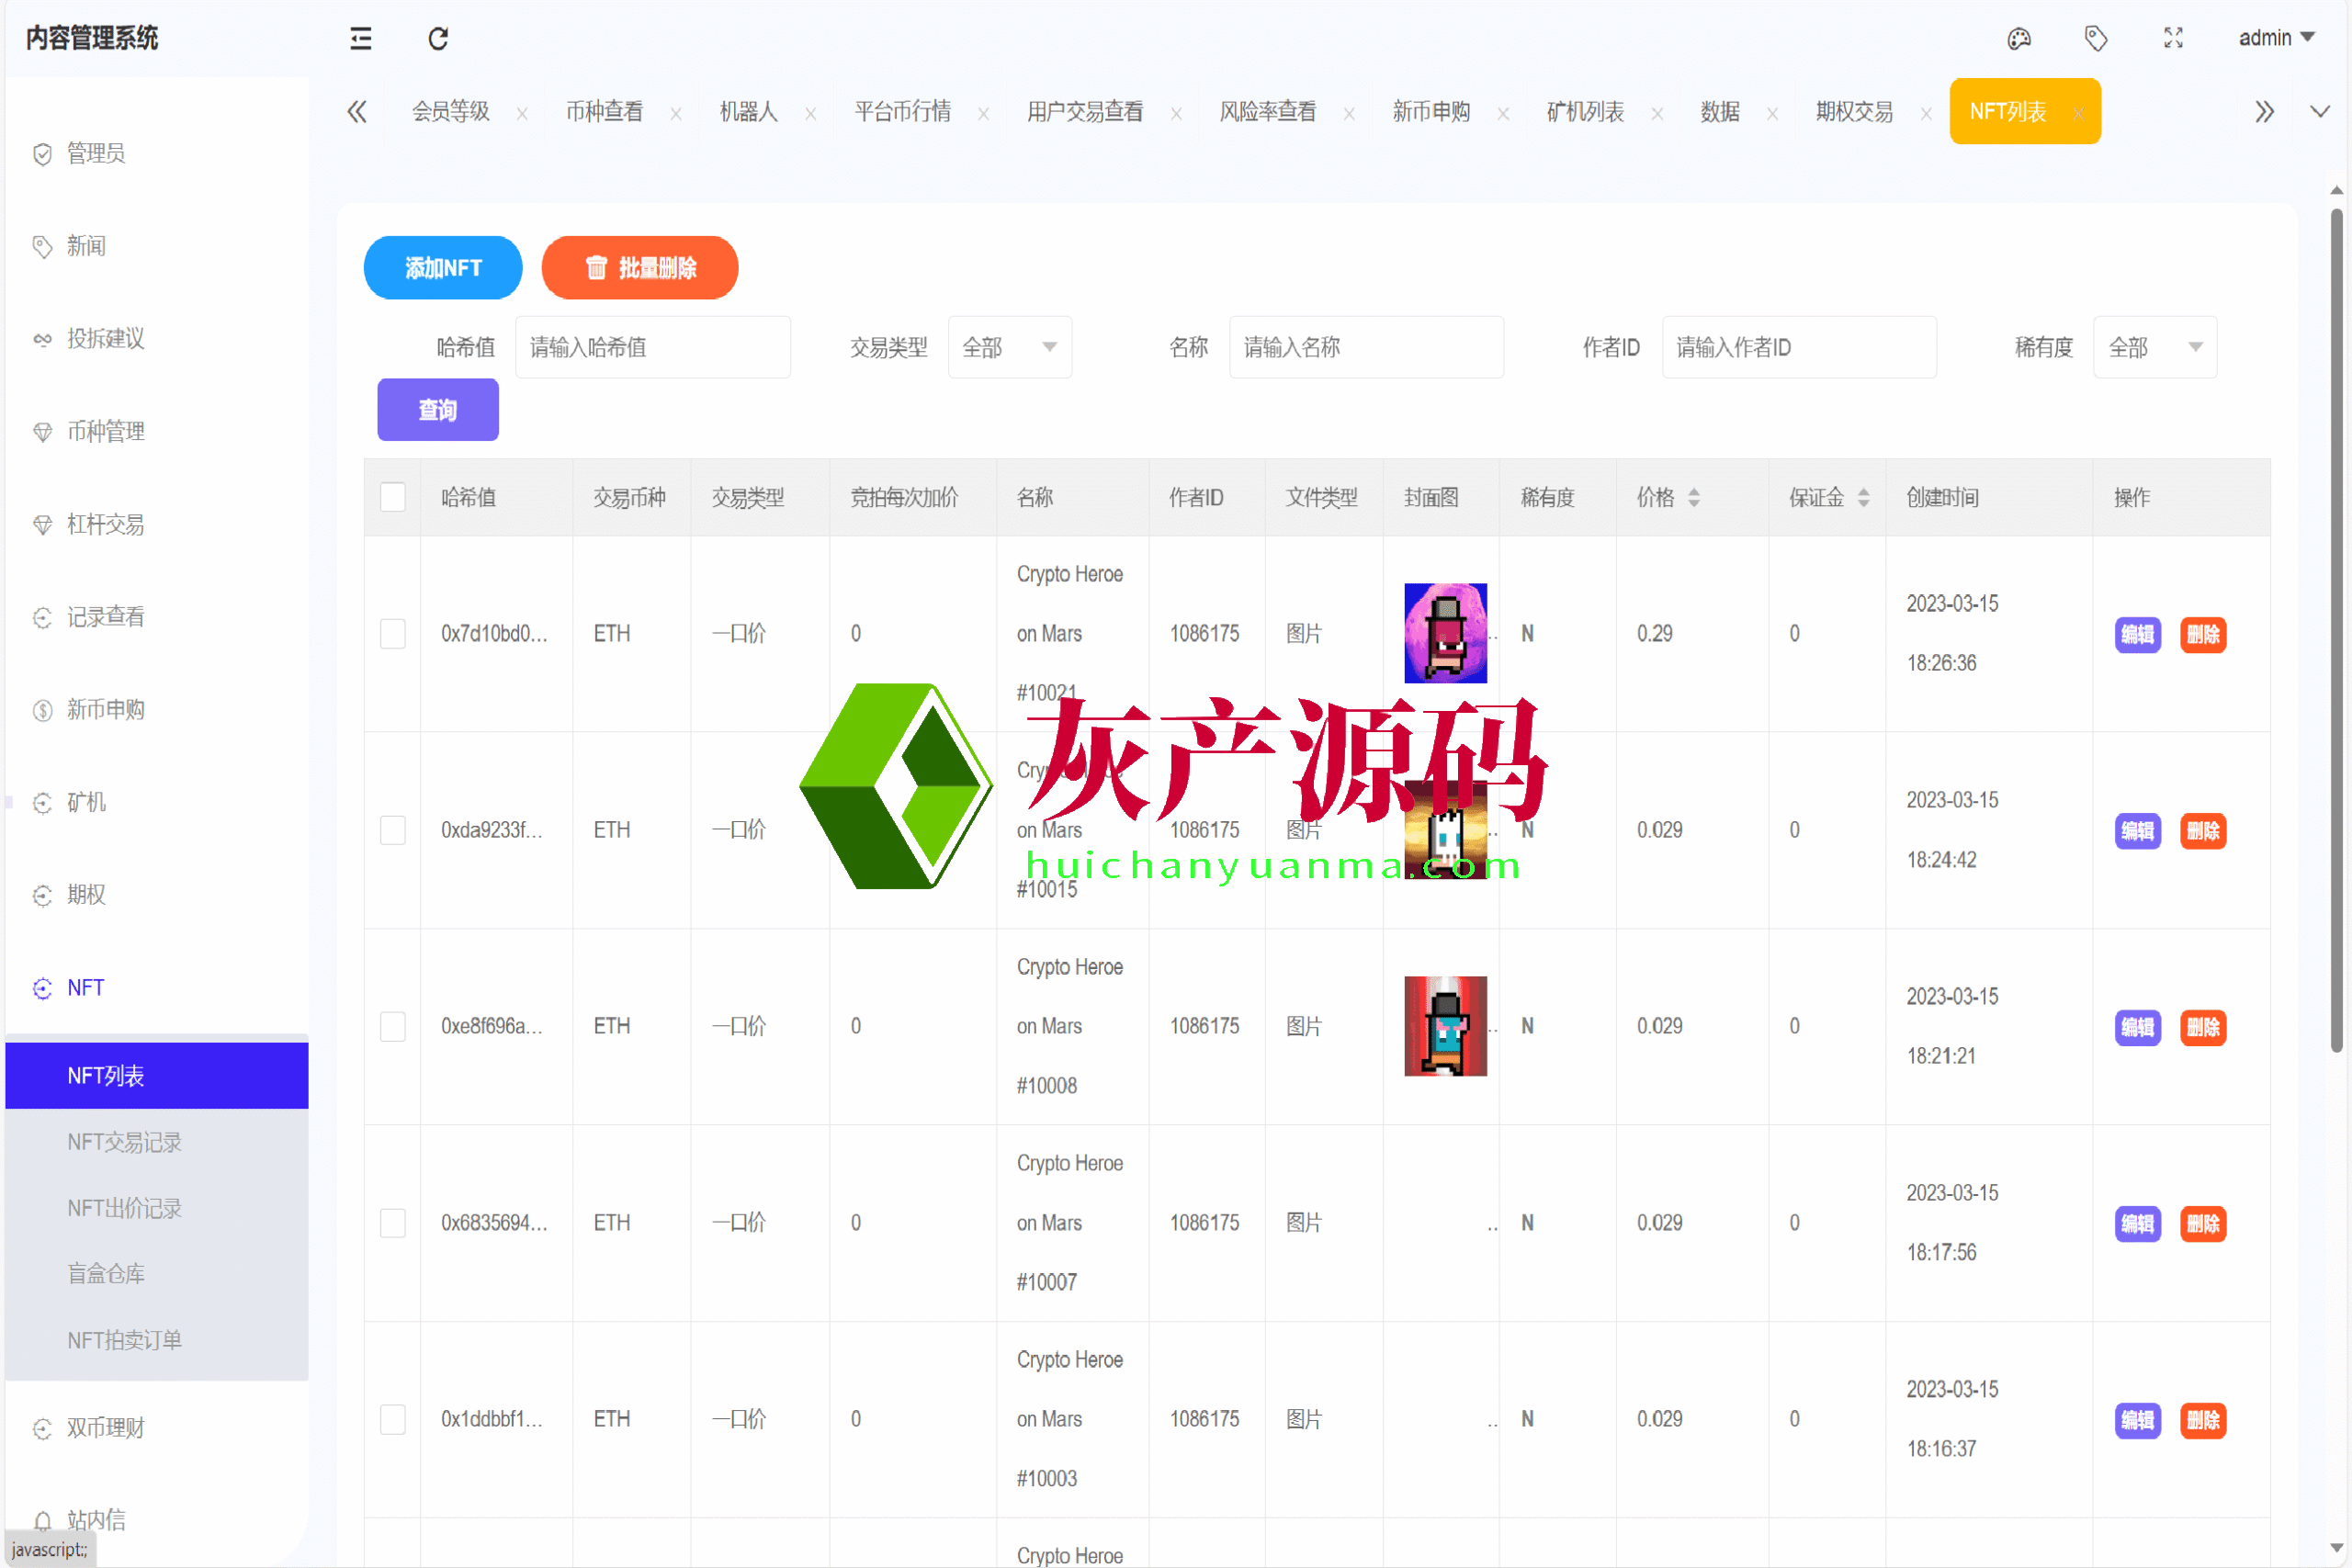Check the select-all header checkbox
The width and height of the screenshot is (2352, 1568).
click(x=393, y=497)
